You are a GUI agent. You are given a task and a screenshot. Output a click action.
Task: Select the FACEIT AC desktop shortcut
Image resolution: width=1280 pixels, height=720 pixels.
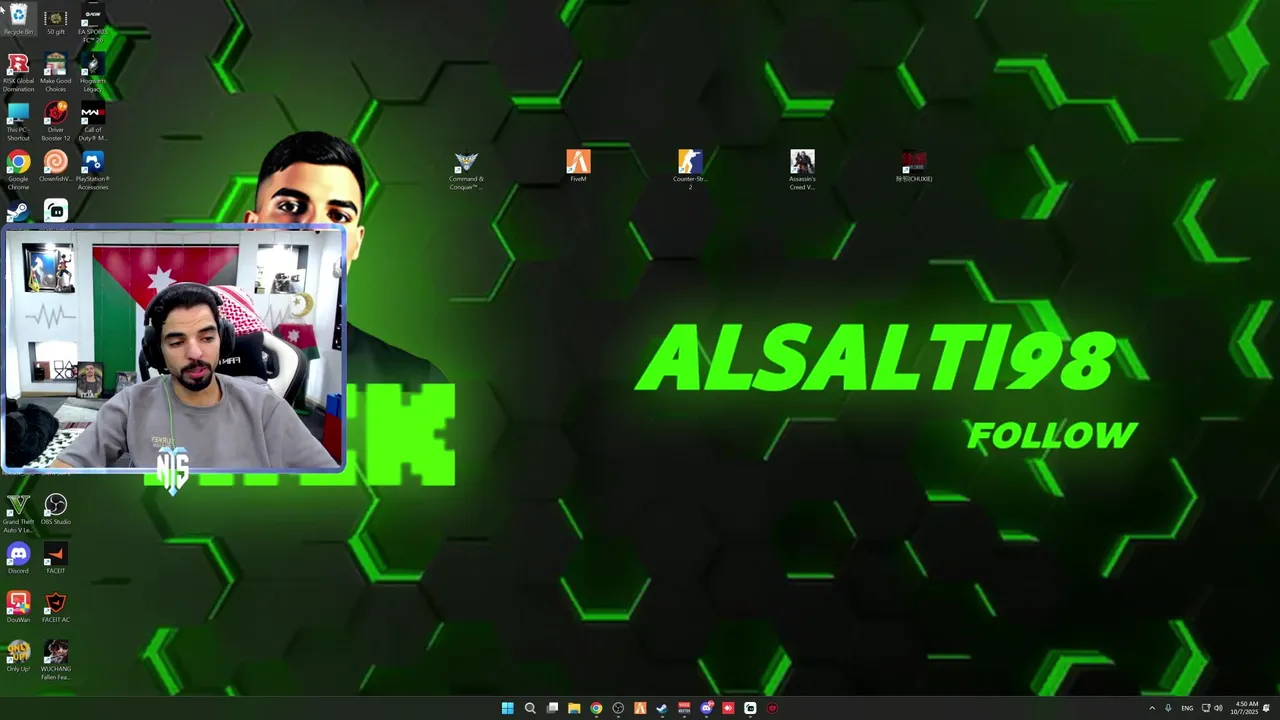click(x=56, y=607)
